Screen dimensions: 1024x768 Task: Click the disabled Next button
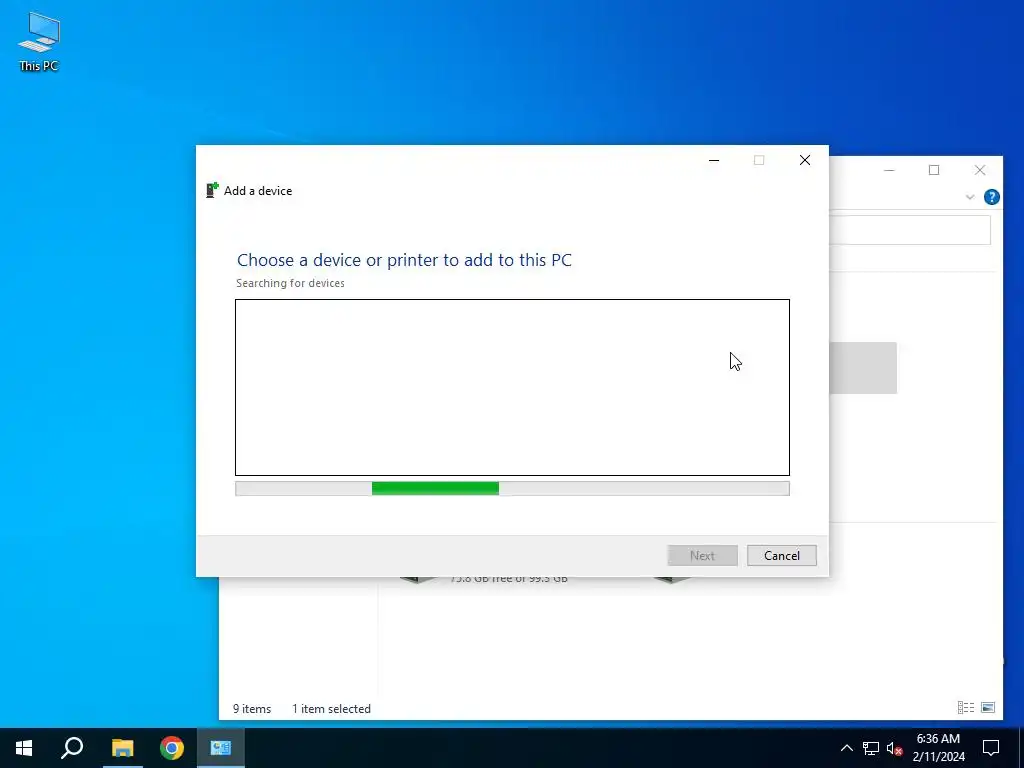click(x=702, y=556)
